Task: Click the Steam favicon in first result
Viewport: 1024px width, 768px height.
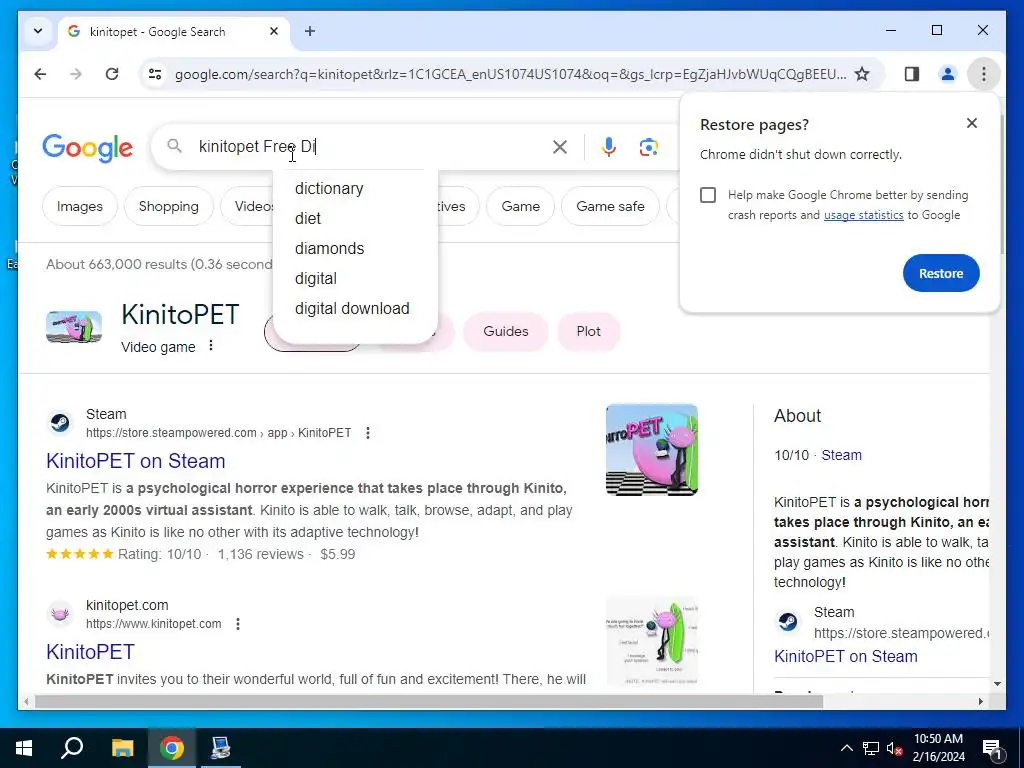Action: tap(60, 423)
